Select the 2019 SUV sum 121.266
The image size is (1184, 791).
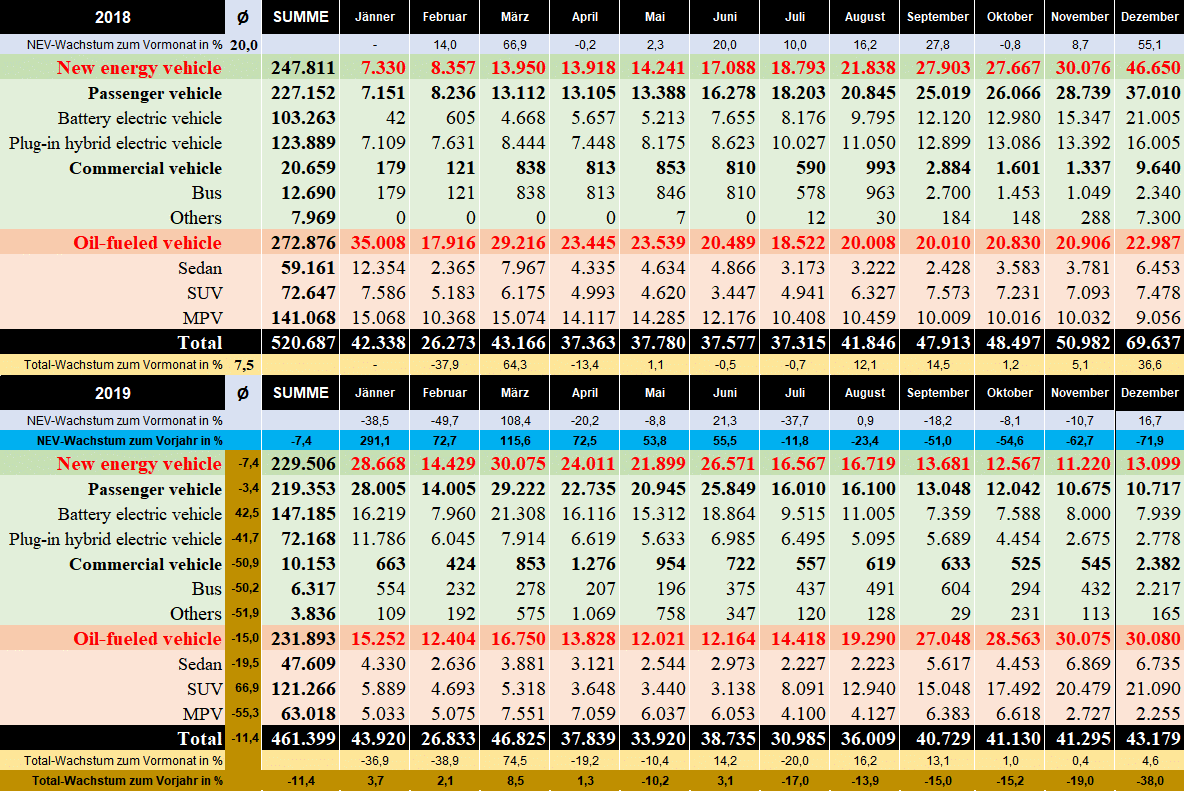pyautogui.click(x=303, y=688)
